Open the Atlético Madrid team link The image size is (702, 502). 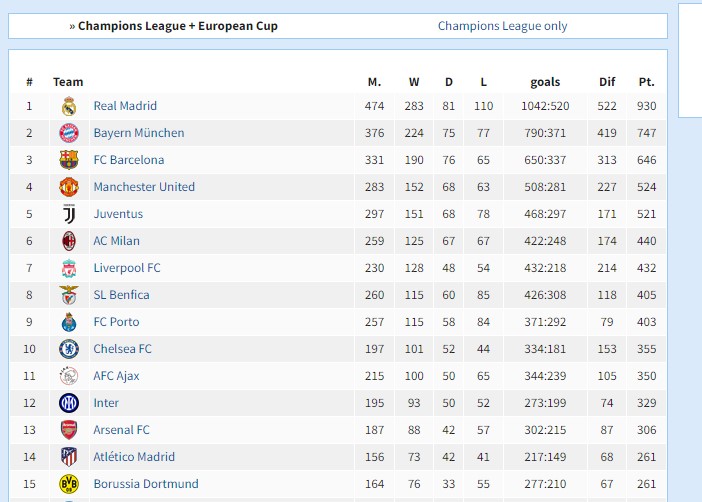[134, 457]
